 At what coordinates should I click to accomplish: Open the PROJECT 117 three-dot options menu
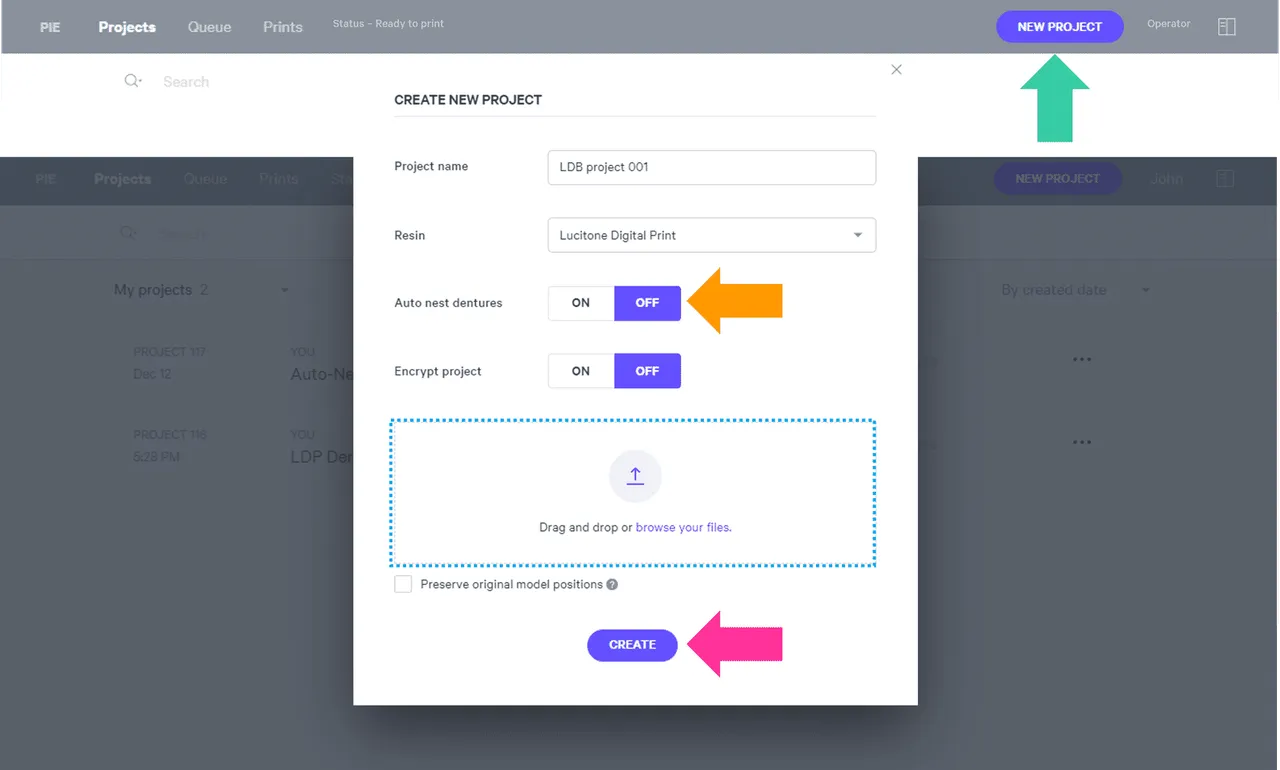tap(1081, 359)
